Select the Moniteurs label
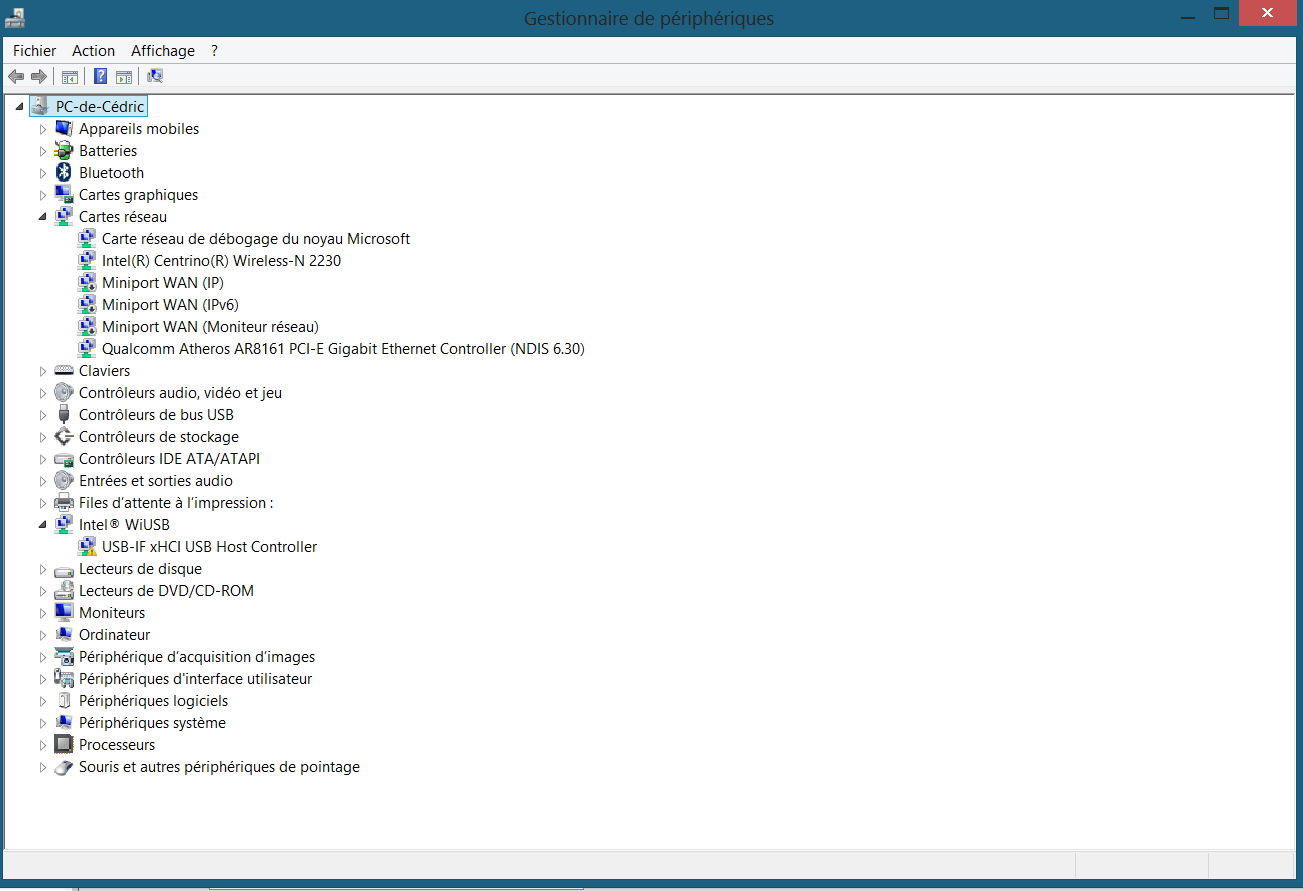Image resolution: width=1303 pixels, height=891 pixels. click(112, 612)
